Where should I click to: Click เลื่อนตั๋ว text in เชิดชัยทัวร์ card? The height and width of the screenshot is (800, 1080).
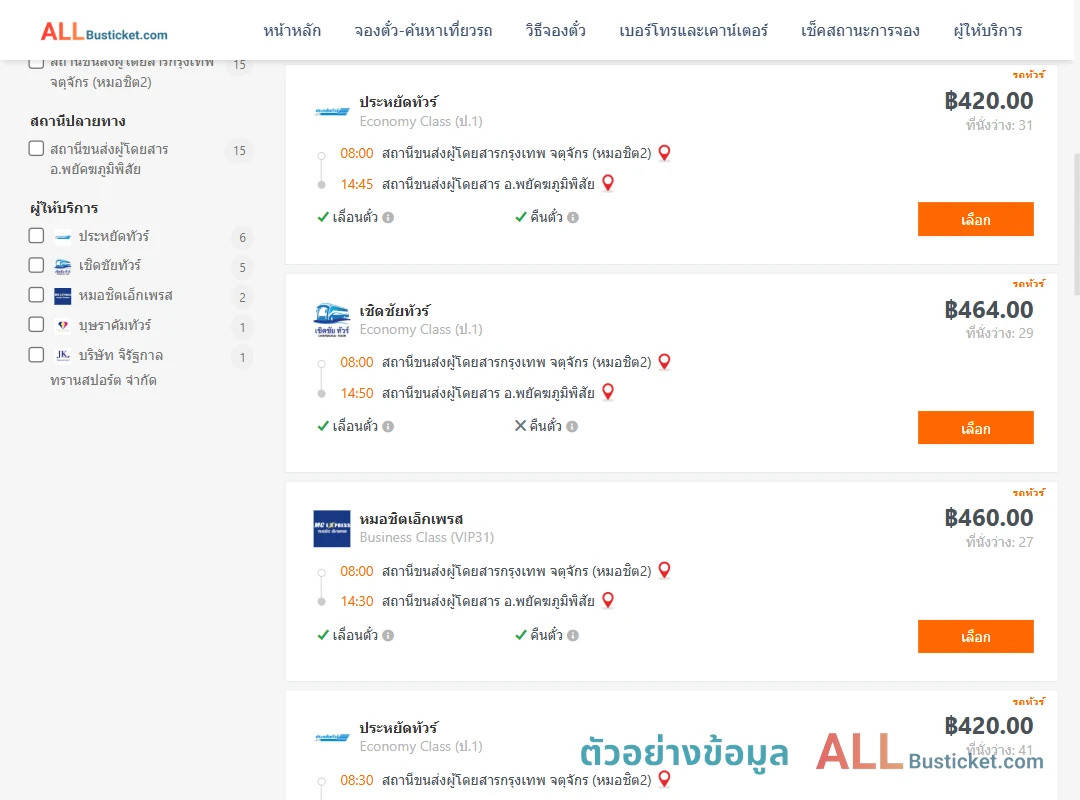pos(355,426)
